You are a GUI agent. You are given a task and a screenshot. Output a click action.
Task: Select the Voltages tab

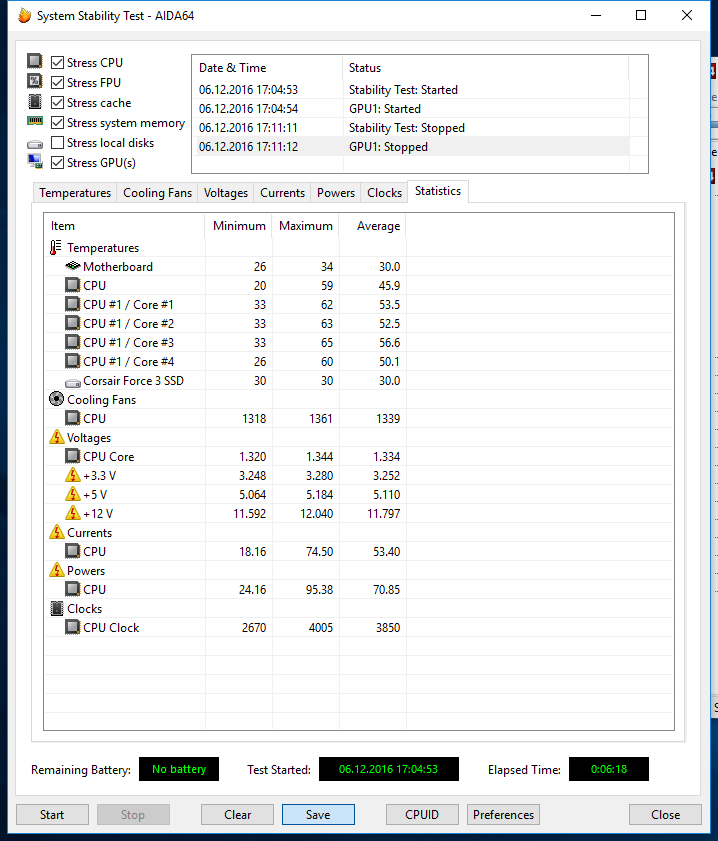(x=226, y=193)
